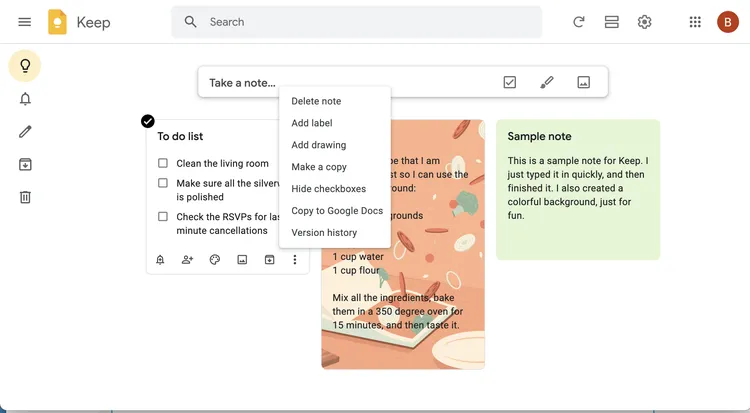The width and height of the screenshot is (750, 413).
Task: Click 'Version history' menu entry
Action: (324, 233)
